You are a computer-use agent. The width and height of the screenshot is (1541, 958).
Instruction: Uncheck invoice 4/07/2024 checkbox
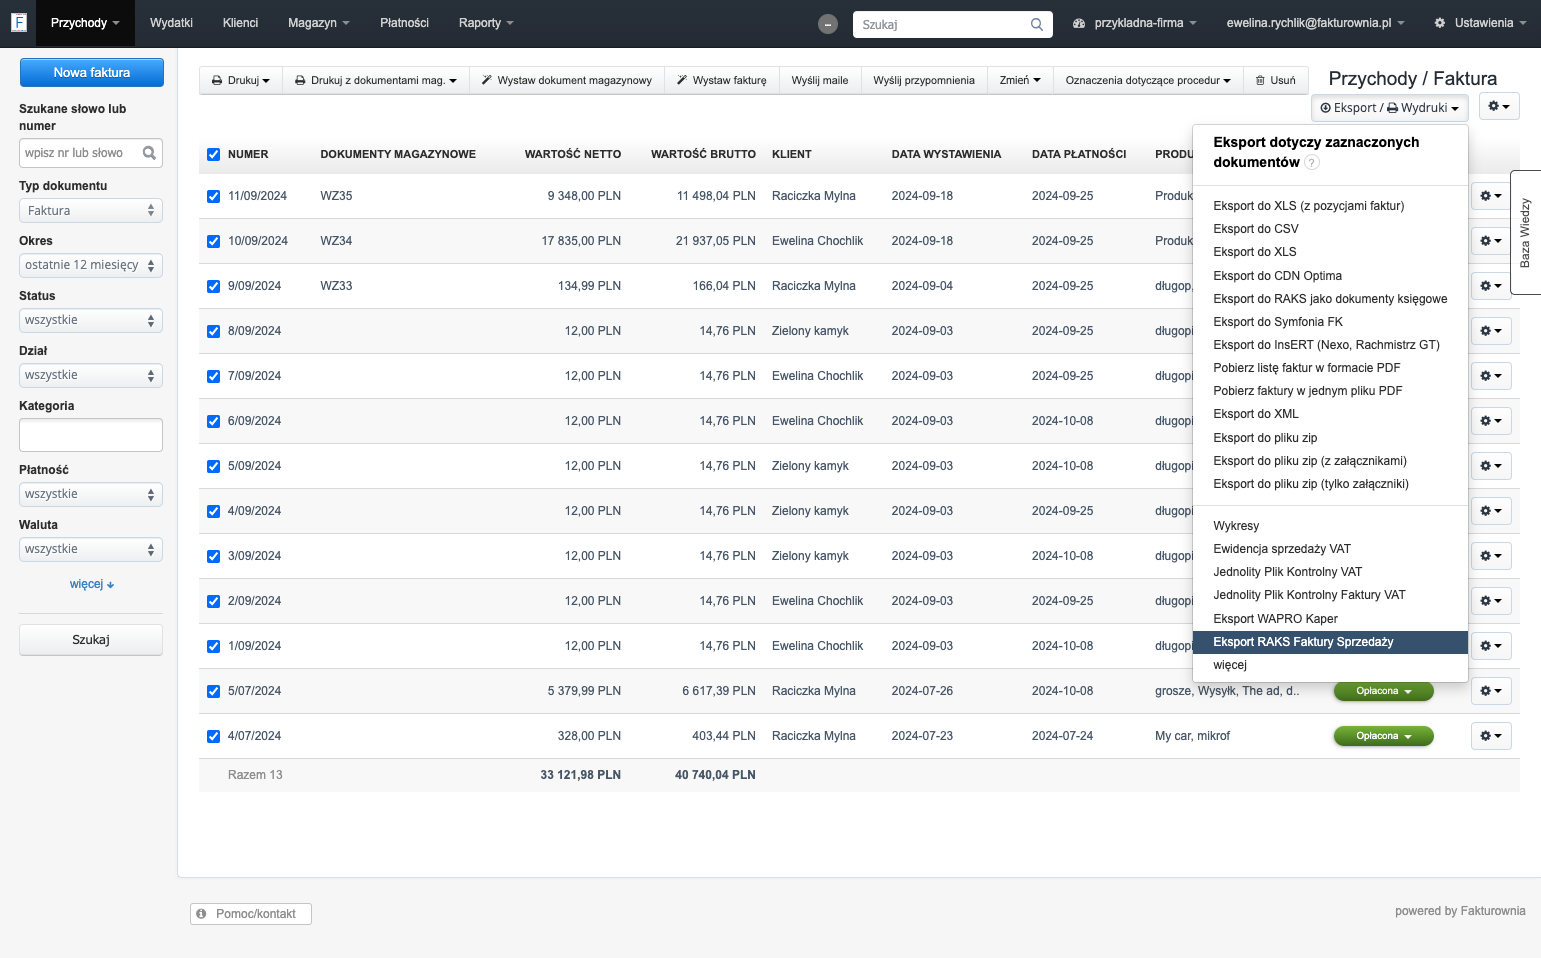click(x=213, y=736)
